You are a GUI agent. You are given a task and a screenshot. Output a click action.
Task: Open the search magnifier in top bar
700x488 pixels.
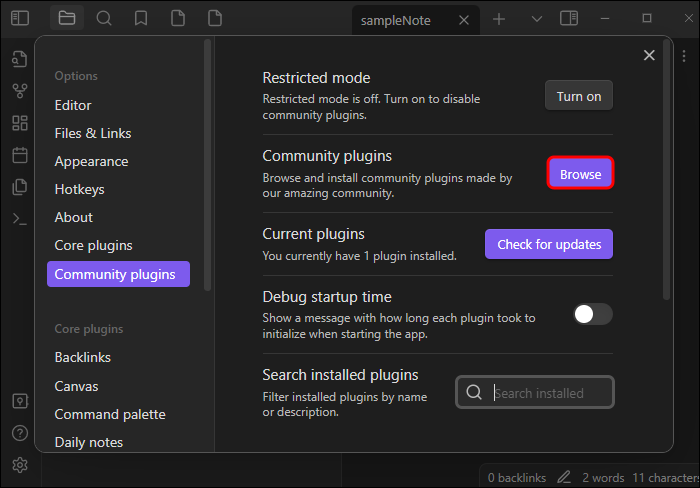[104, 18]
